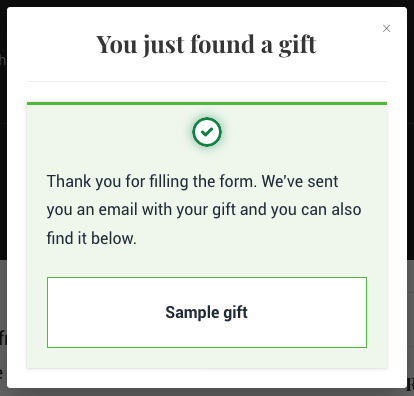The height and width of the screenshot is (396, 414).
Task: Click the word "email" in the thank-you message
Action: coord(118,210)
